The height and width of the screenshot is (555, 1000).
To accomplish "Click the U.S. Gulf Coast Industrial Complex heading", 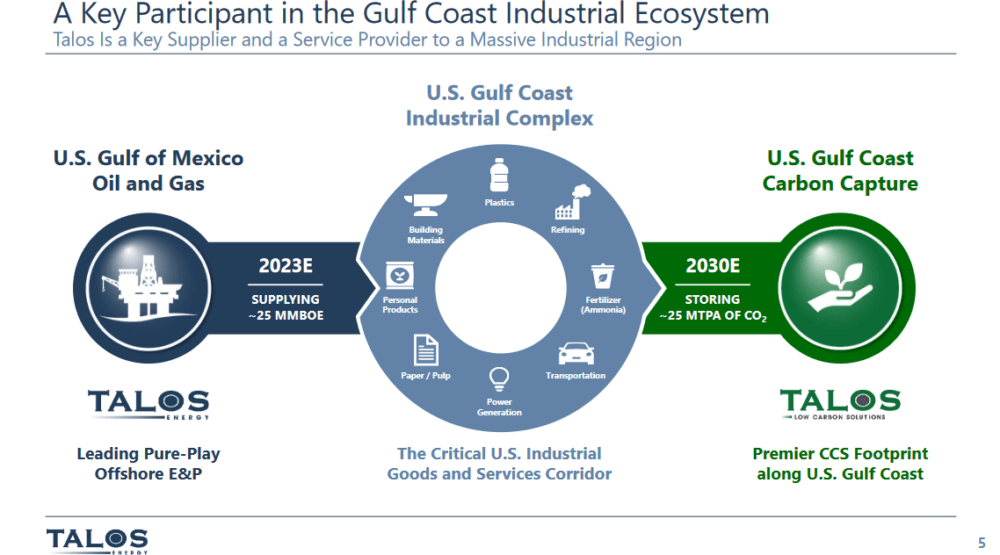I will pyautogui.click(x=499, y=105).
